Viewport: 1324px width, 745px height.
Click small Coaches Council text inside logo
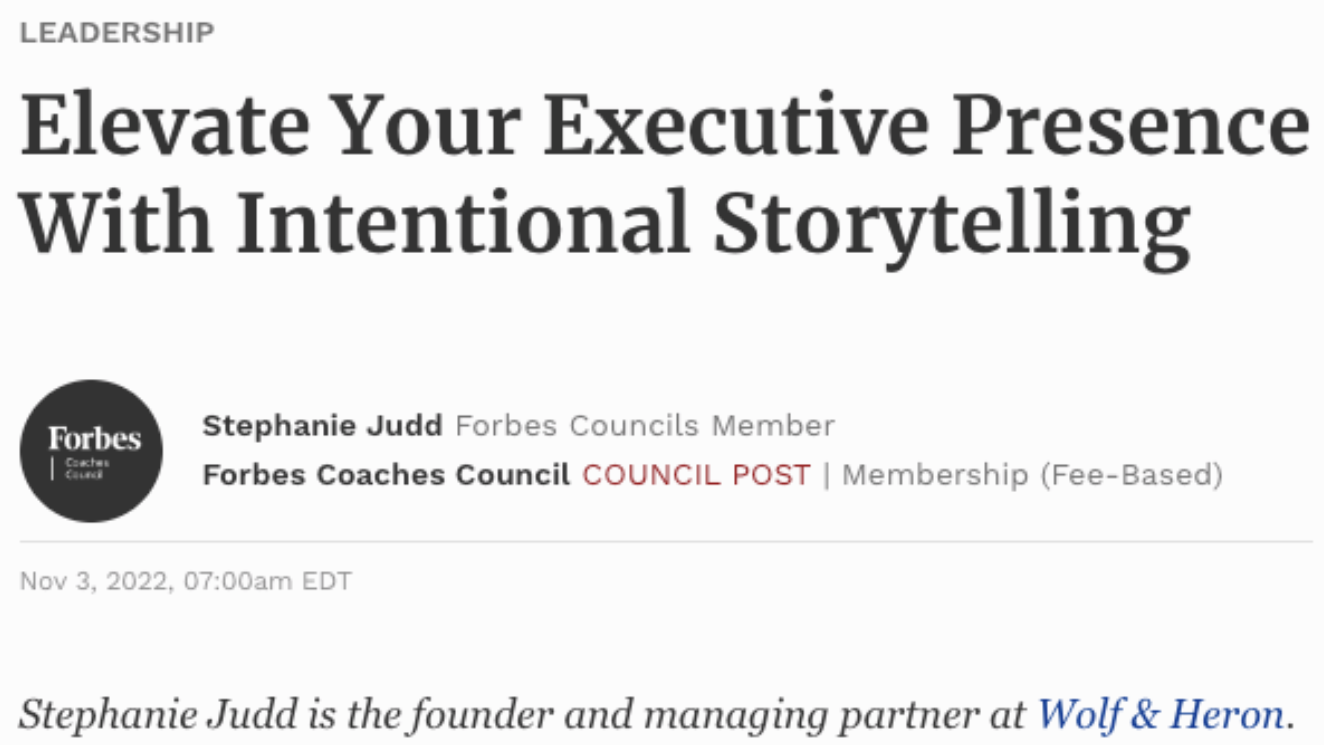click(x=87, y=468)
